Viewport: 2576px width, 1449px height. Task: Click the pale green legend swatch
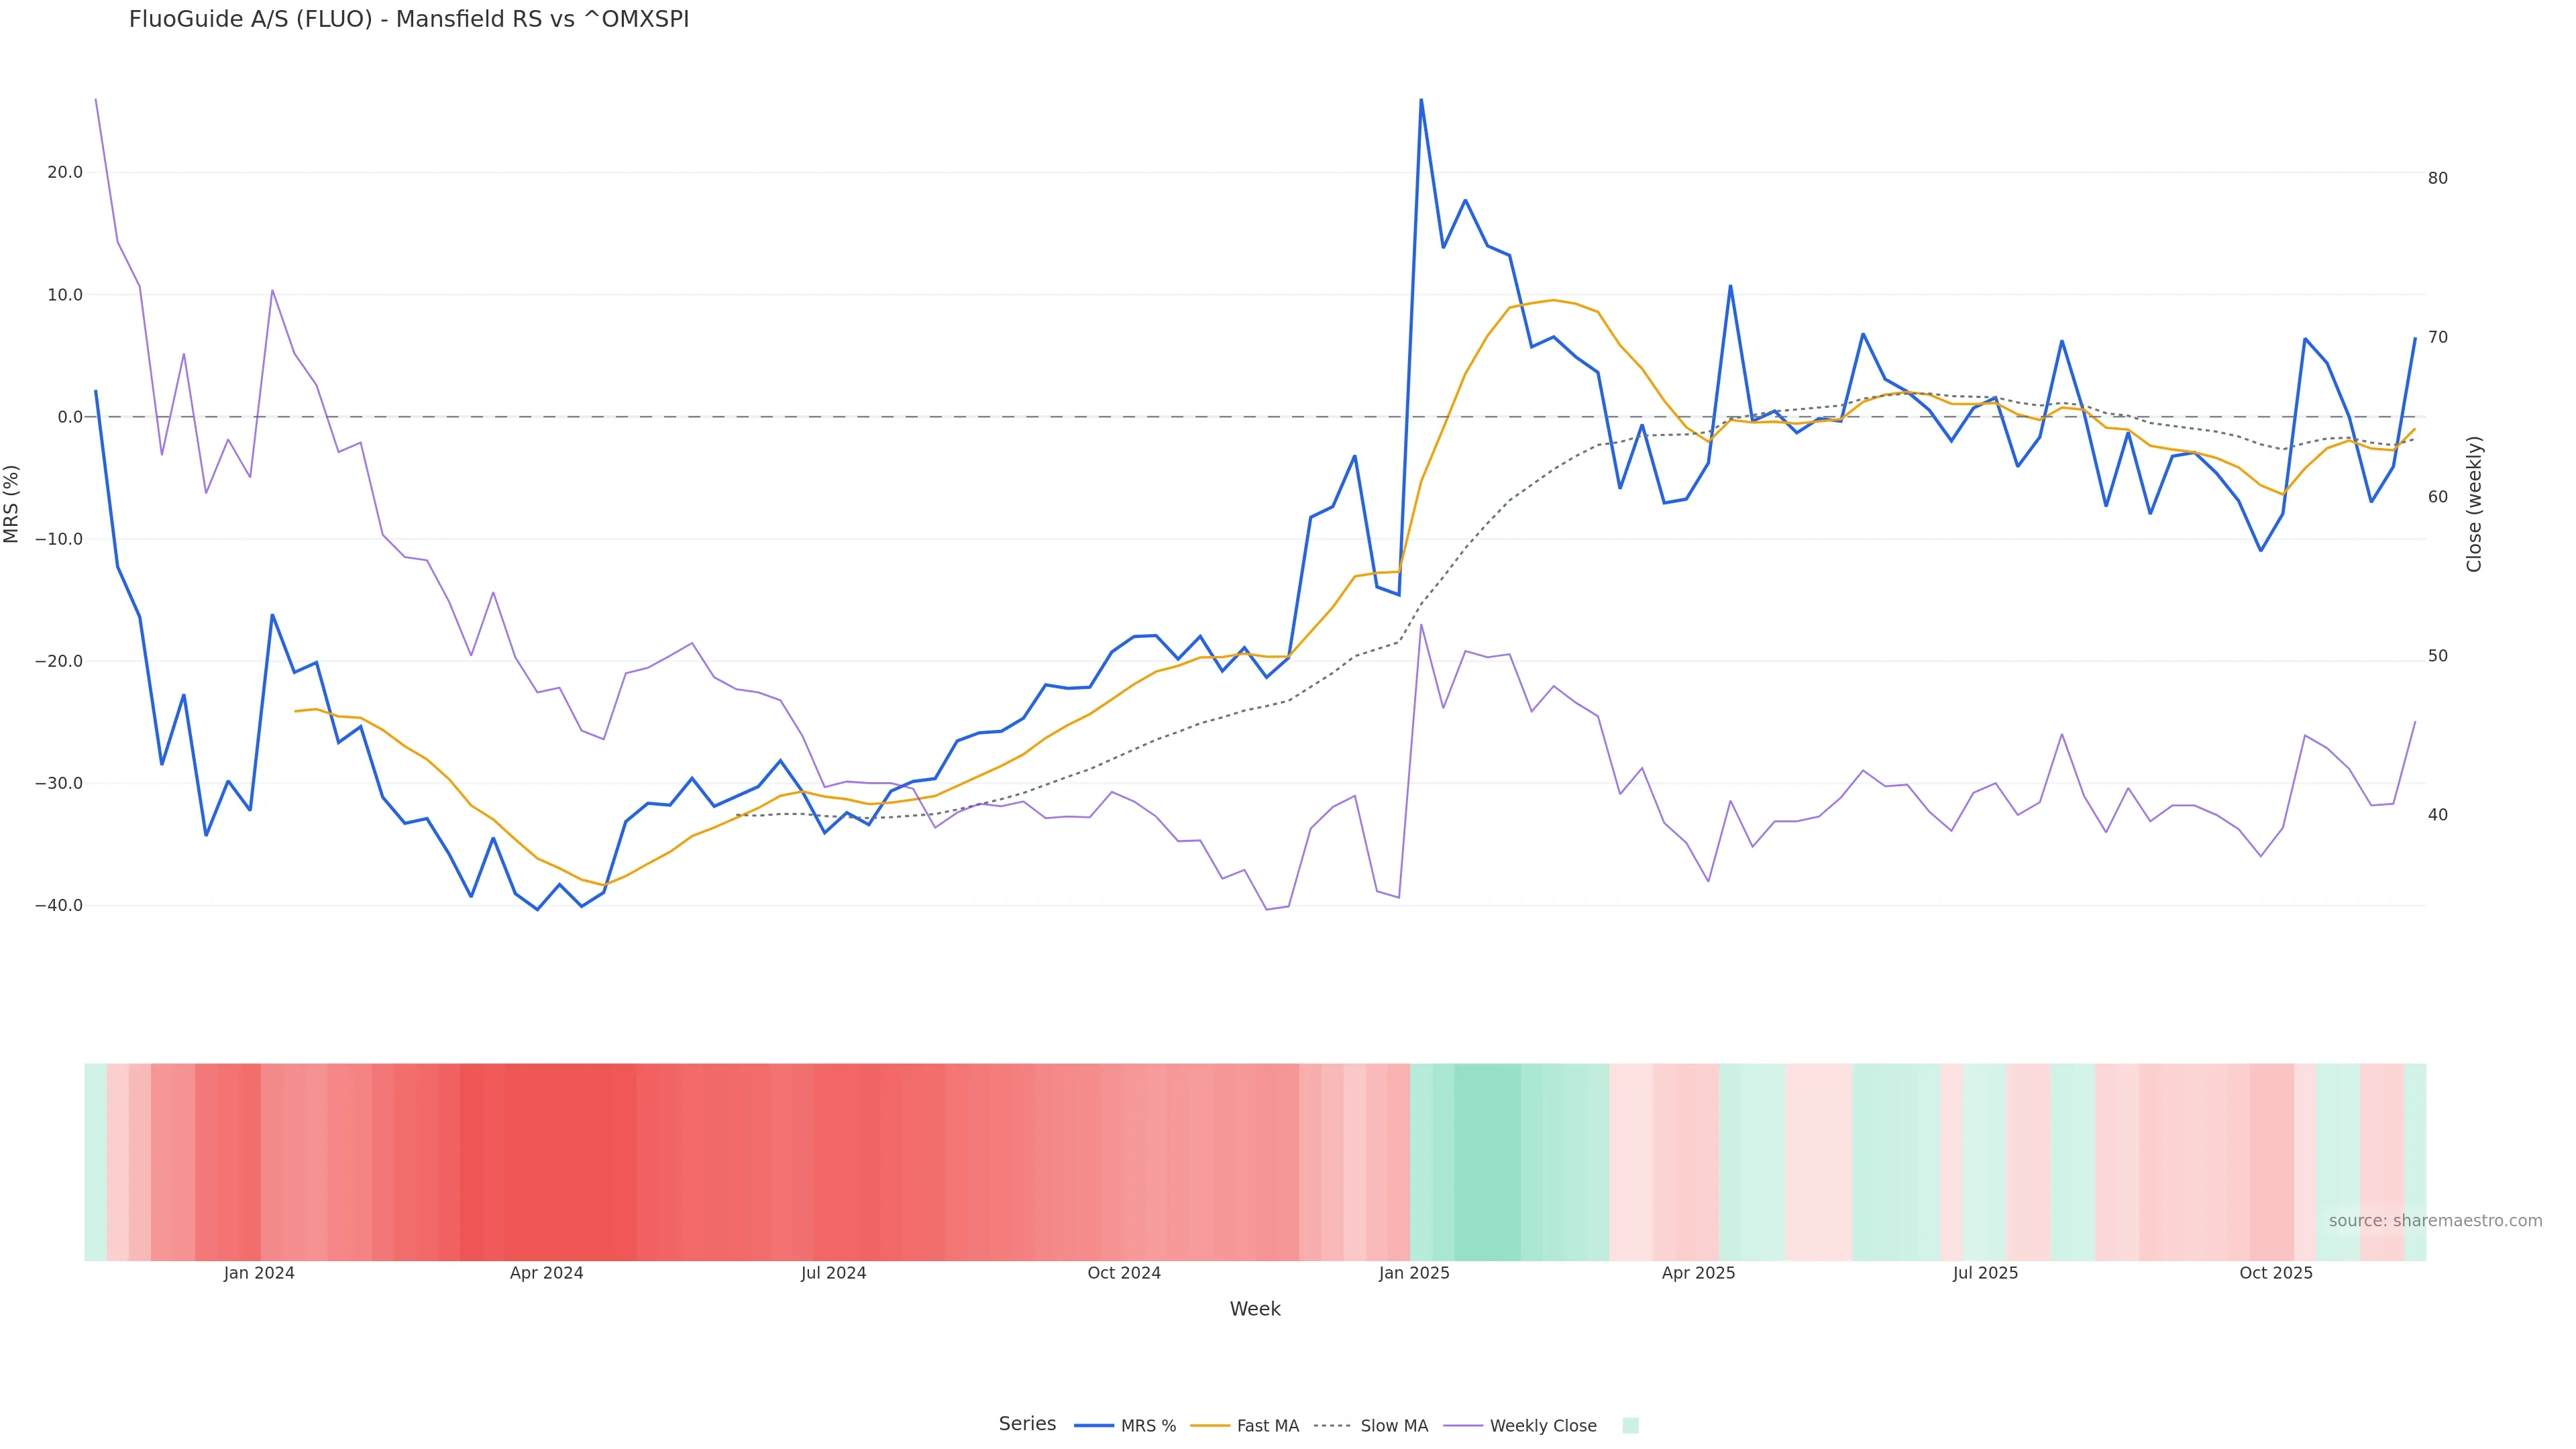tap(1630, 1426)
